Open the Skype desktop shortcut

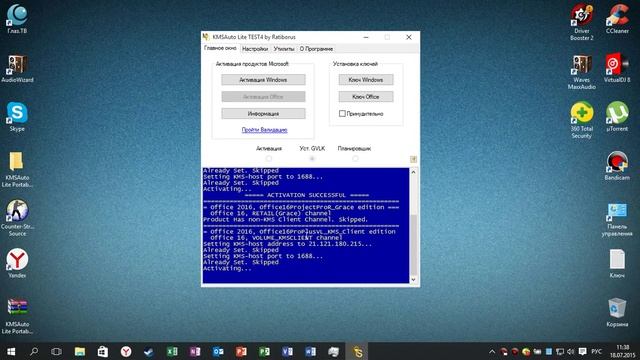click(x=17, y=116)
